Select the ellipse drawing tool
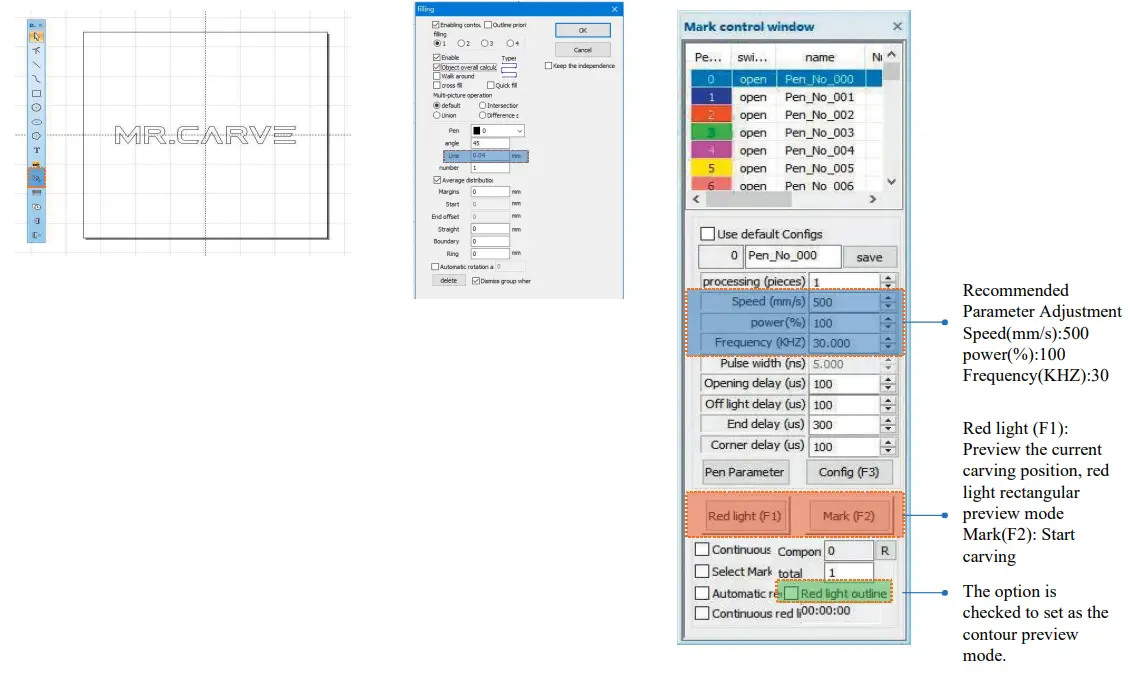Image resolution: width=1130 pixels, height=673 pixels. tap(36, 122)
